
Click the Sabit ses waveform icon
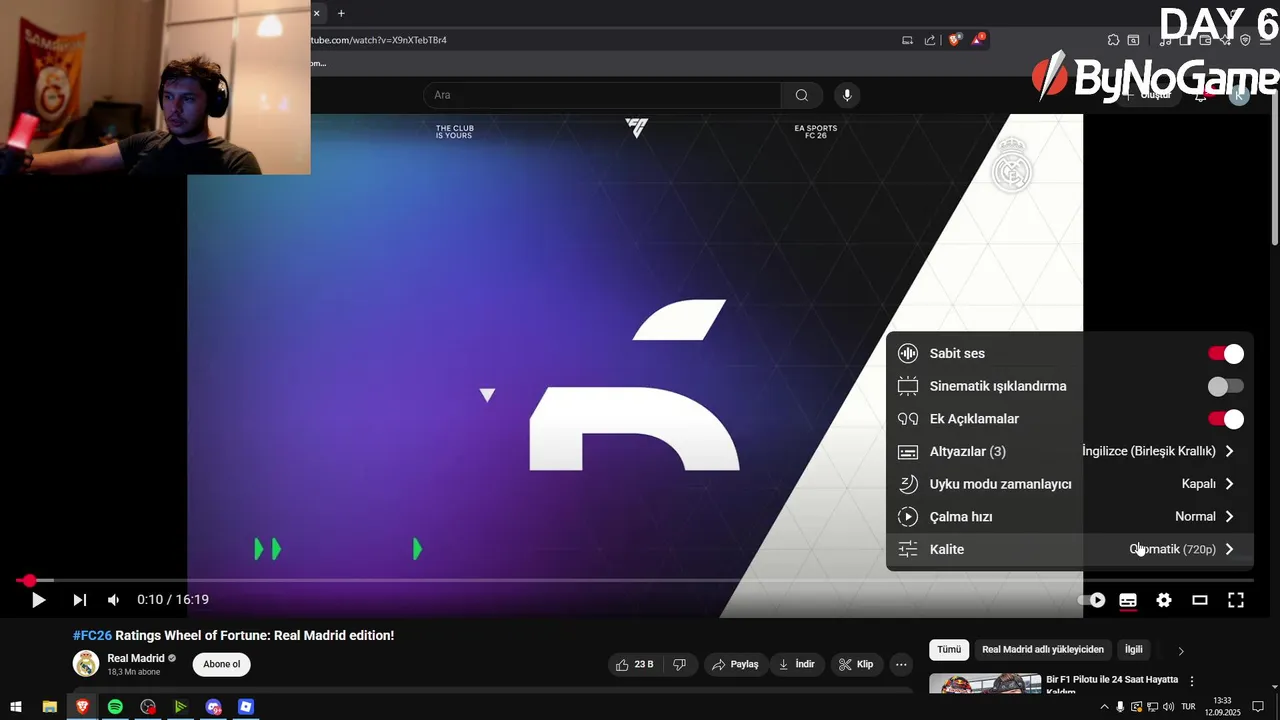coord(908,353)
